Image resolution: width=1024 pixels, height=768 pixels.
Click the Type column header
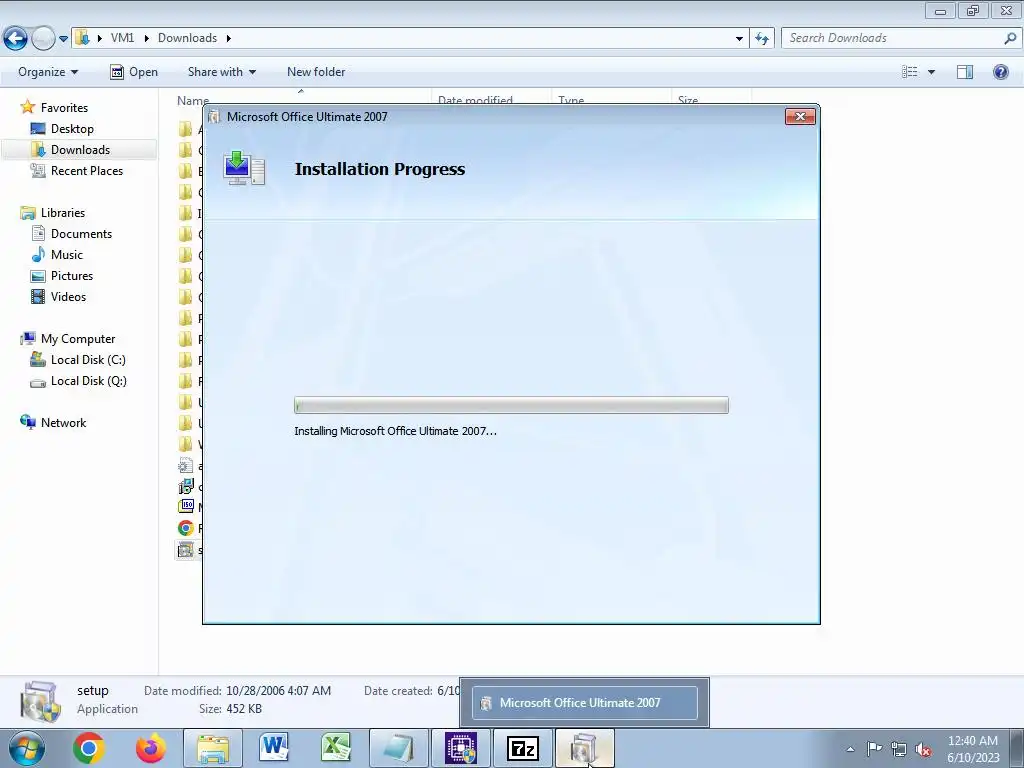571,100
